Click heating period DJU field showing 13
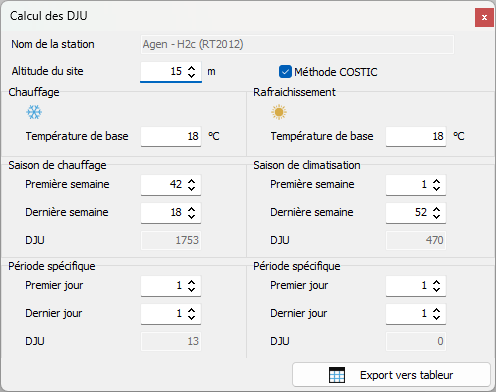Viewport: 496px width, 392px height. (x=171, y=341)
